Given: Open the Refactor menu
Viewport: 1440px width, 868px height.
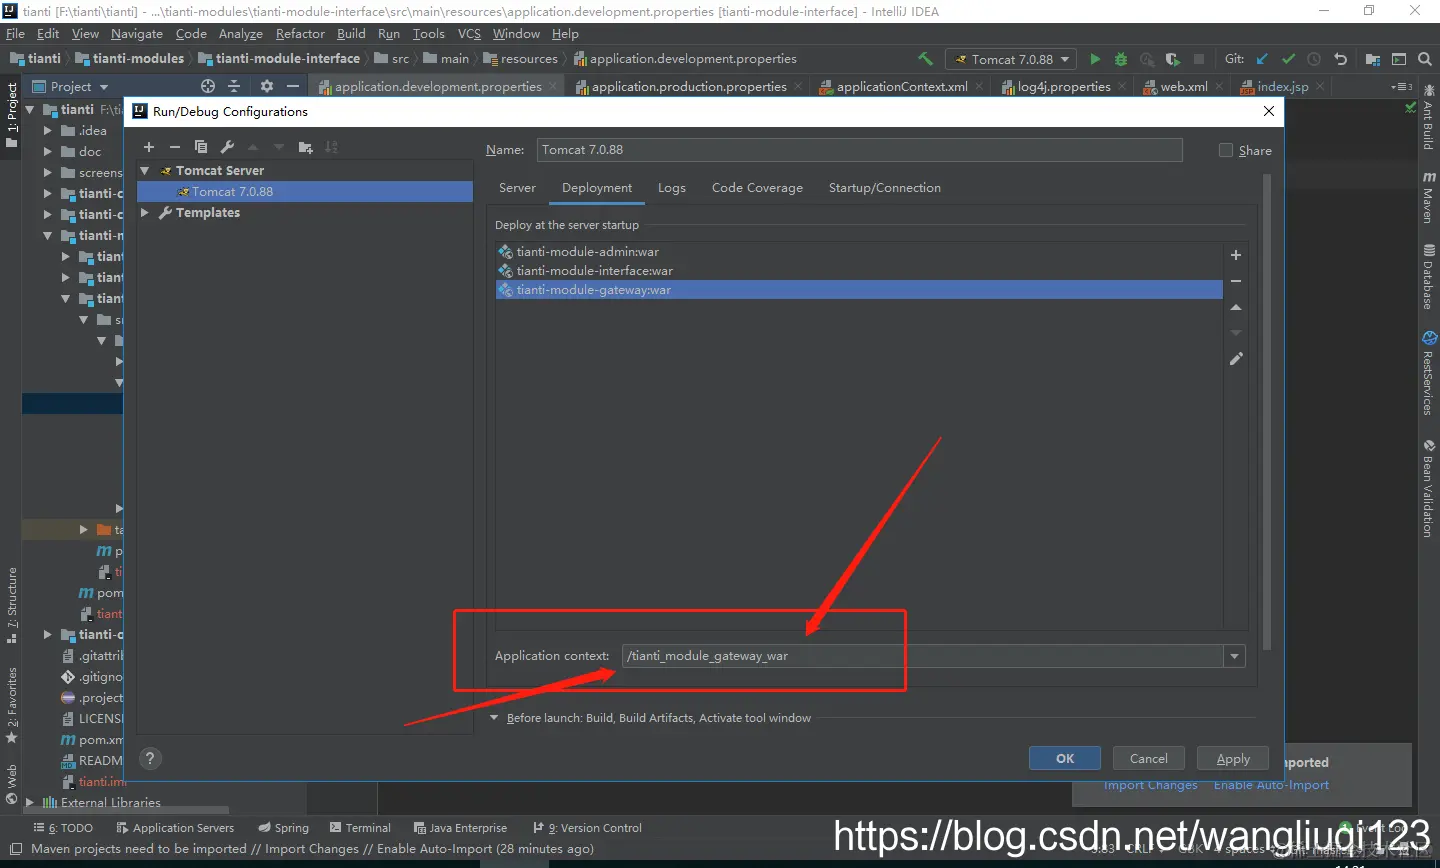Looking at the screenshot, I should coord(300,34).
